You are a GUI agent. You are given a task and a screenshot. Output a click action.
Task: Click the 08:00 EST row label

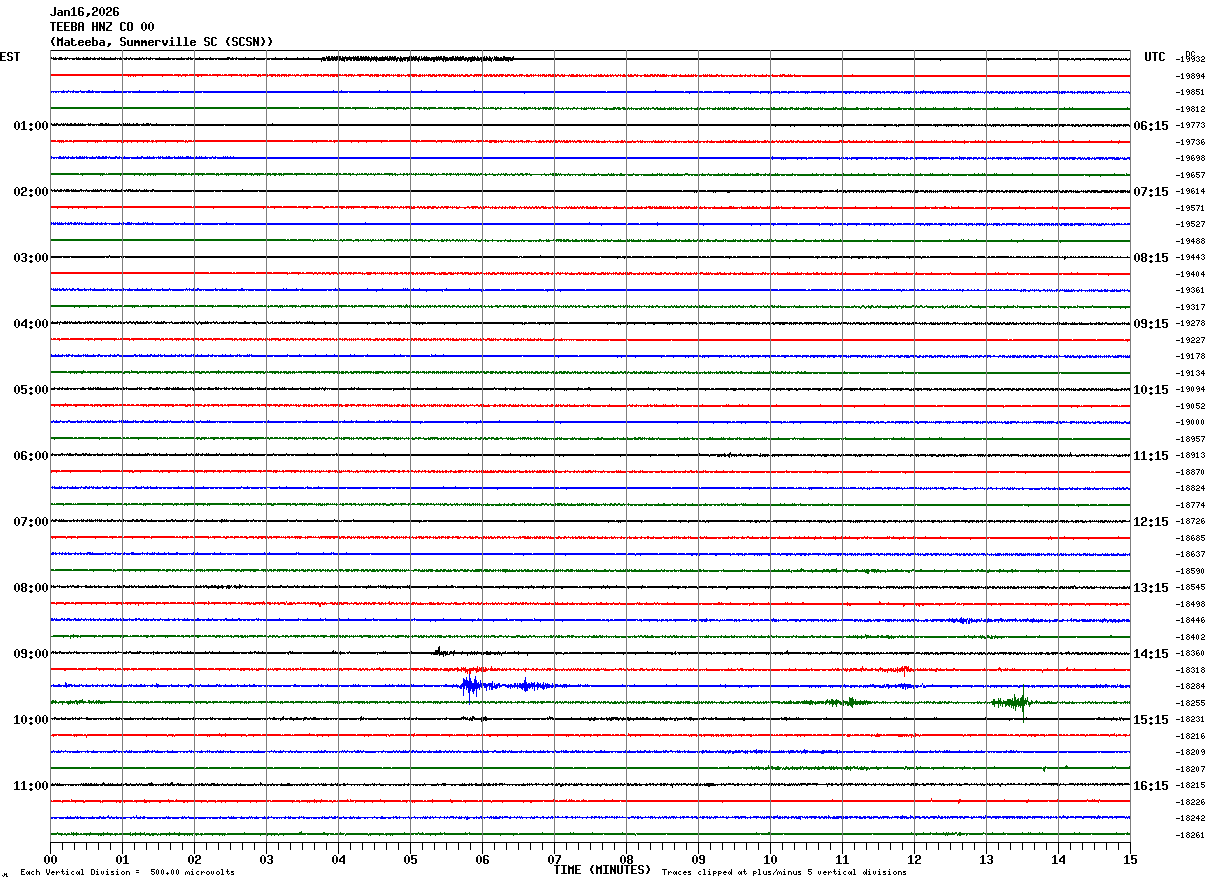click(x=31, y=588)
